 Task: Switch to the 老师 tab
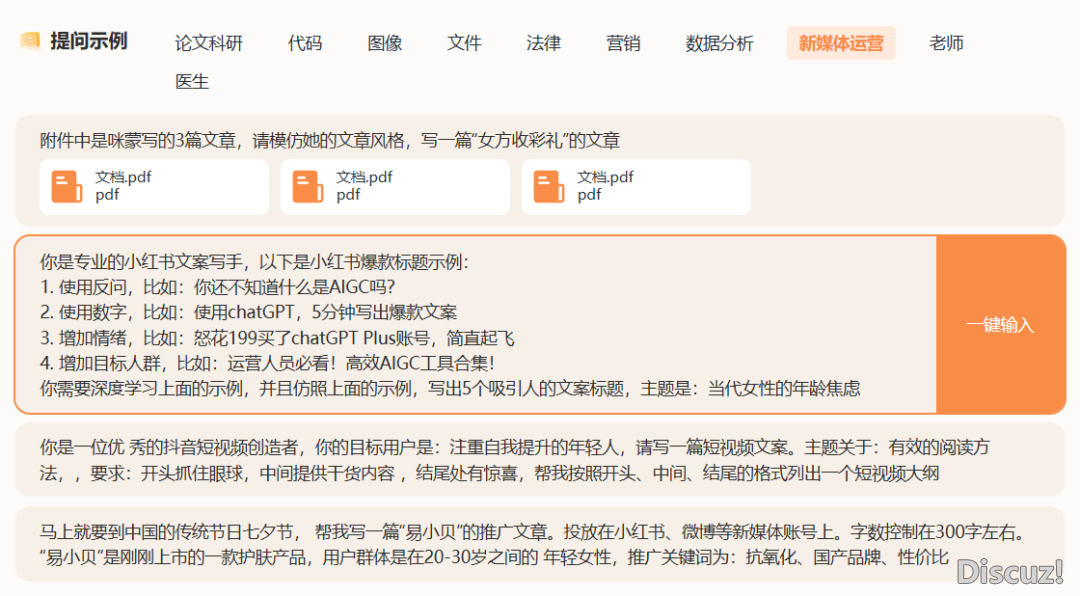click(946, 43)
